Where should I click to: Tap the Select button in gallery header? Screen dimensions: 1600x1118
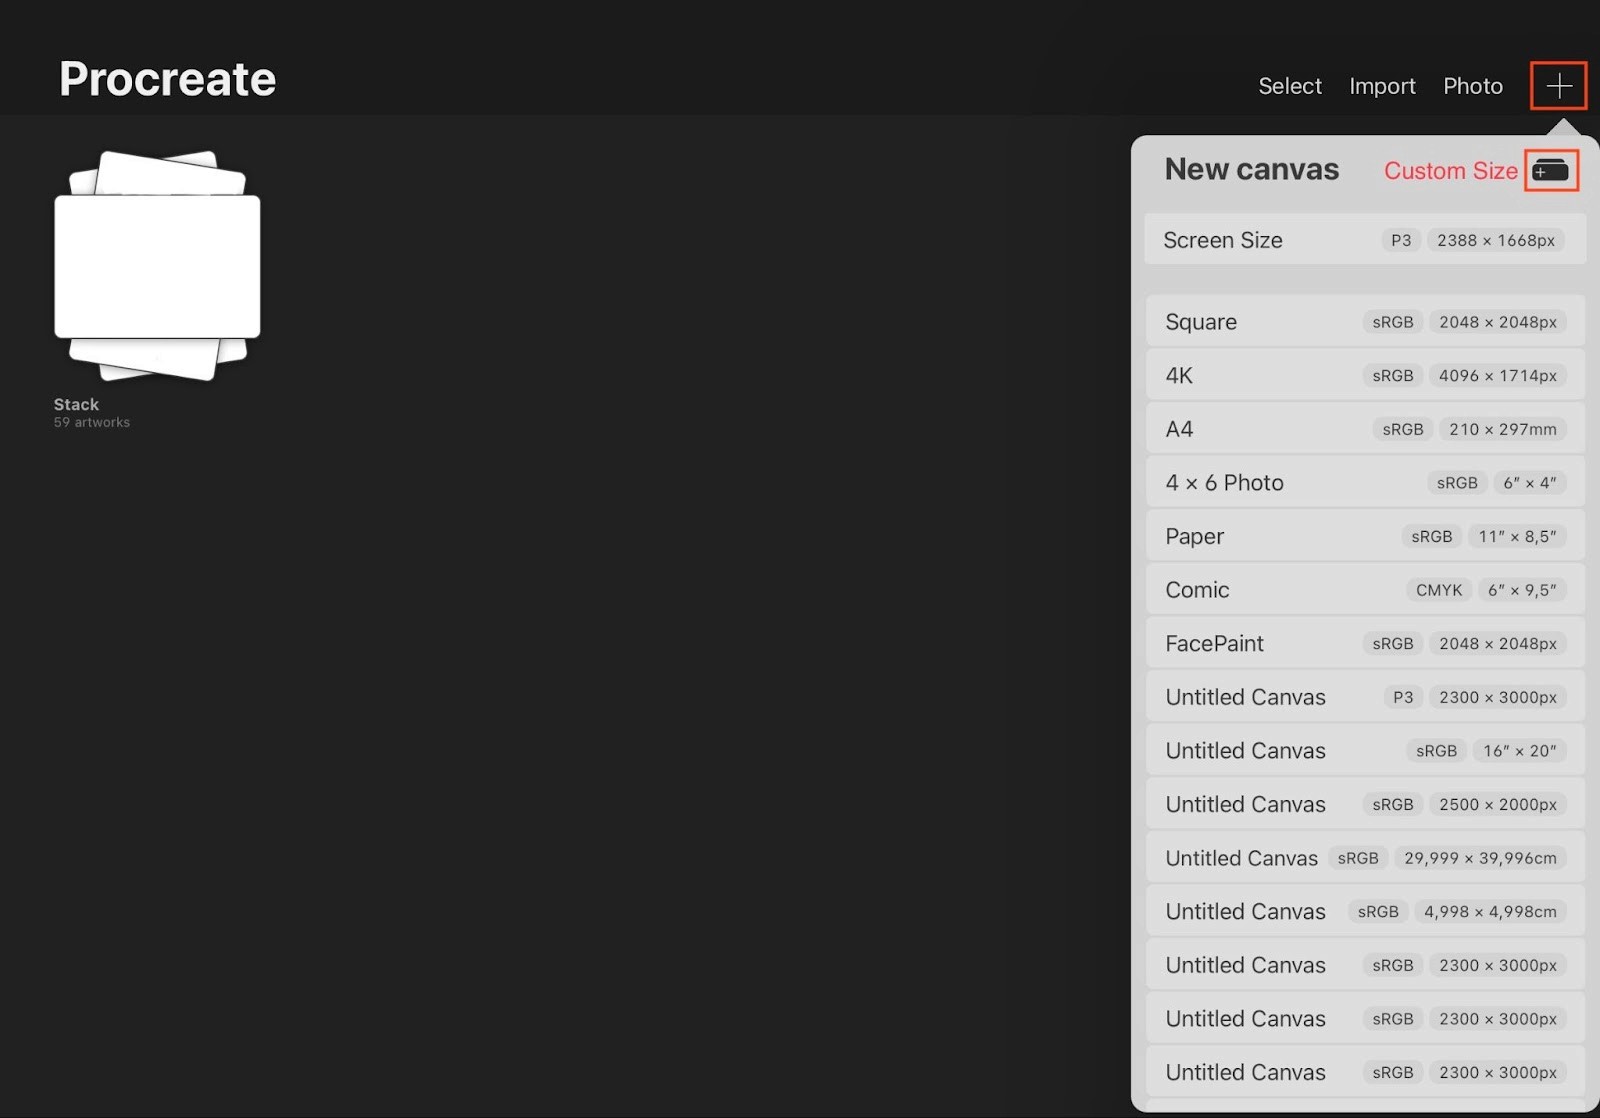(1289, 86)
